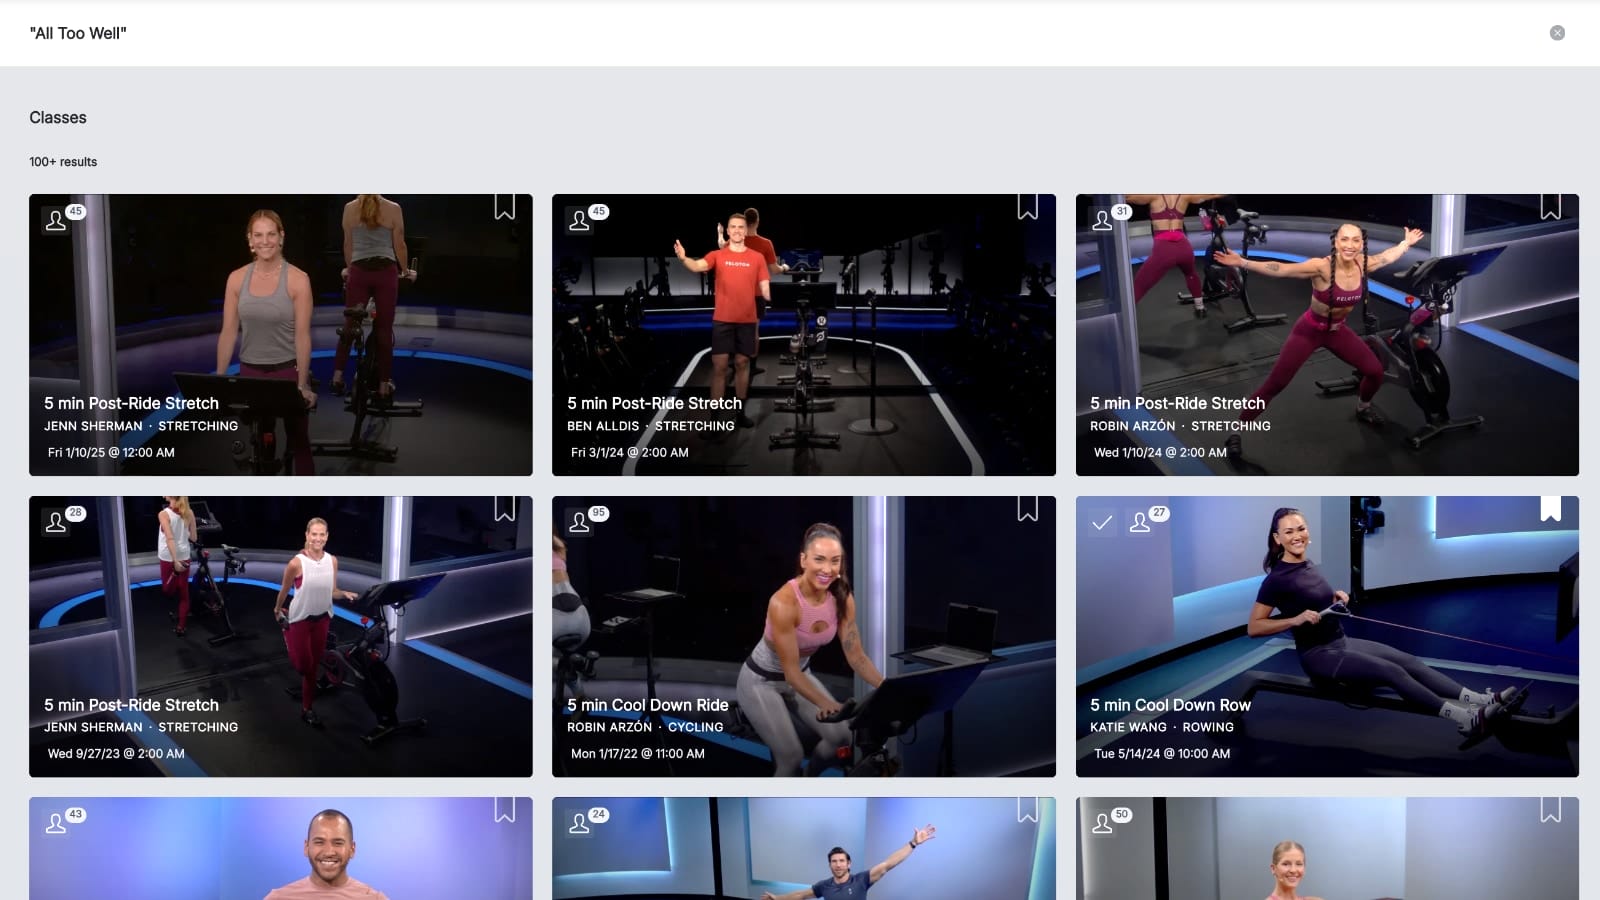Click friends icon showing 45 on Ben Alldis class
1600x900 pixels.
click(580, 220)
